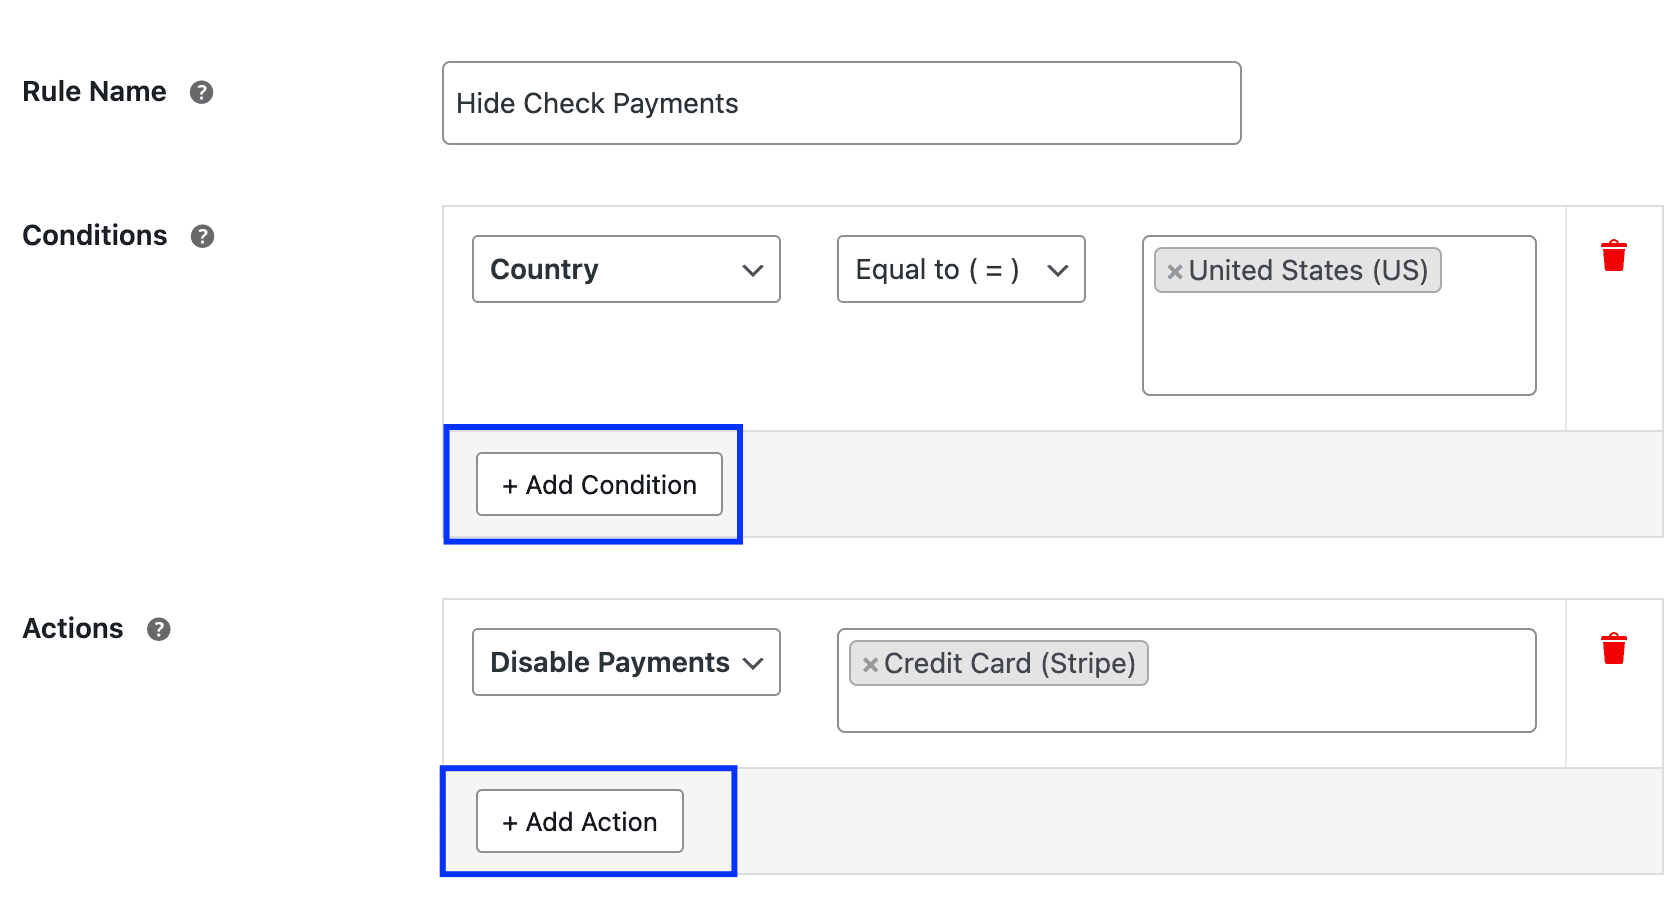This screenshot has width=1680, height=920.
Task: Click the Rule Name help icon
Action: coord(201,91)
